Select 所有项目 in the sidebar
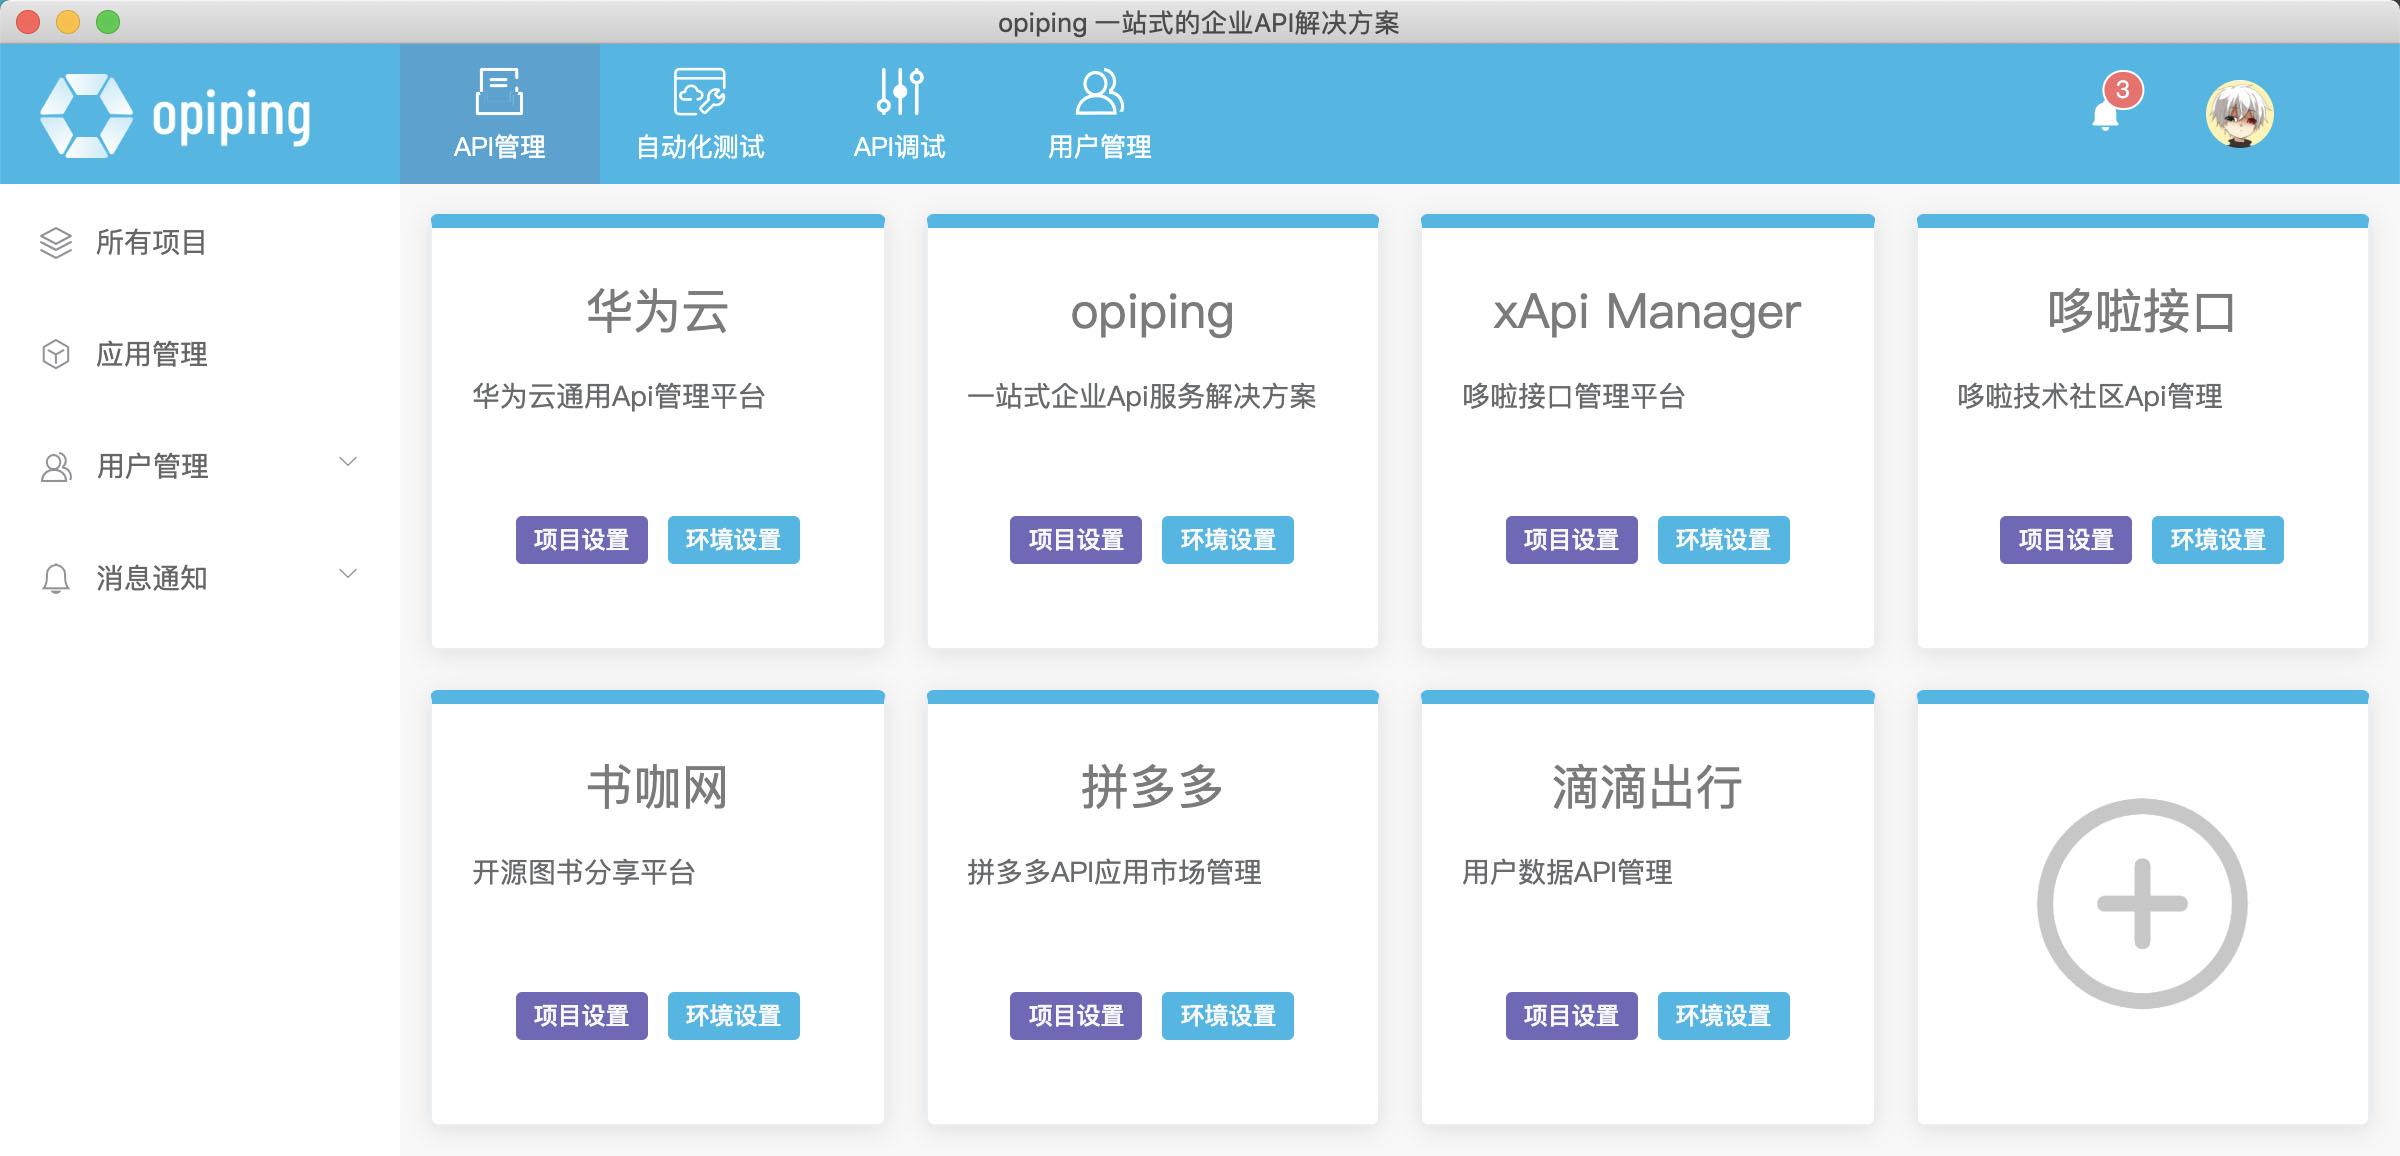Image resolution: width=2400 pixels, height=1156 pixels. coord(200,242)
